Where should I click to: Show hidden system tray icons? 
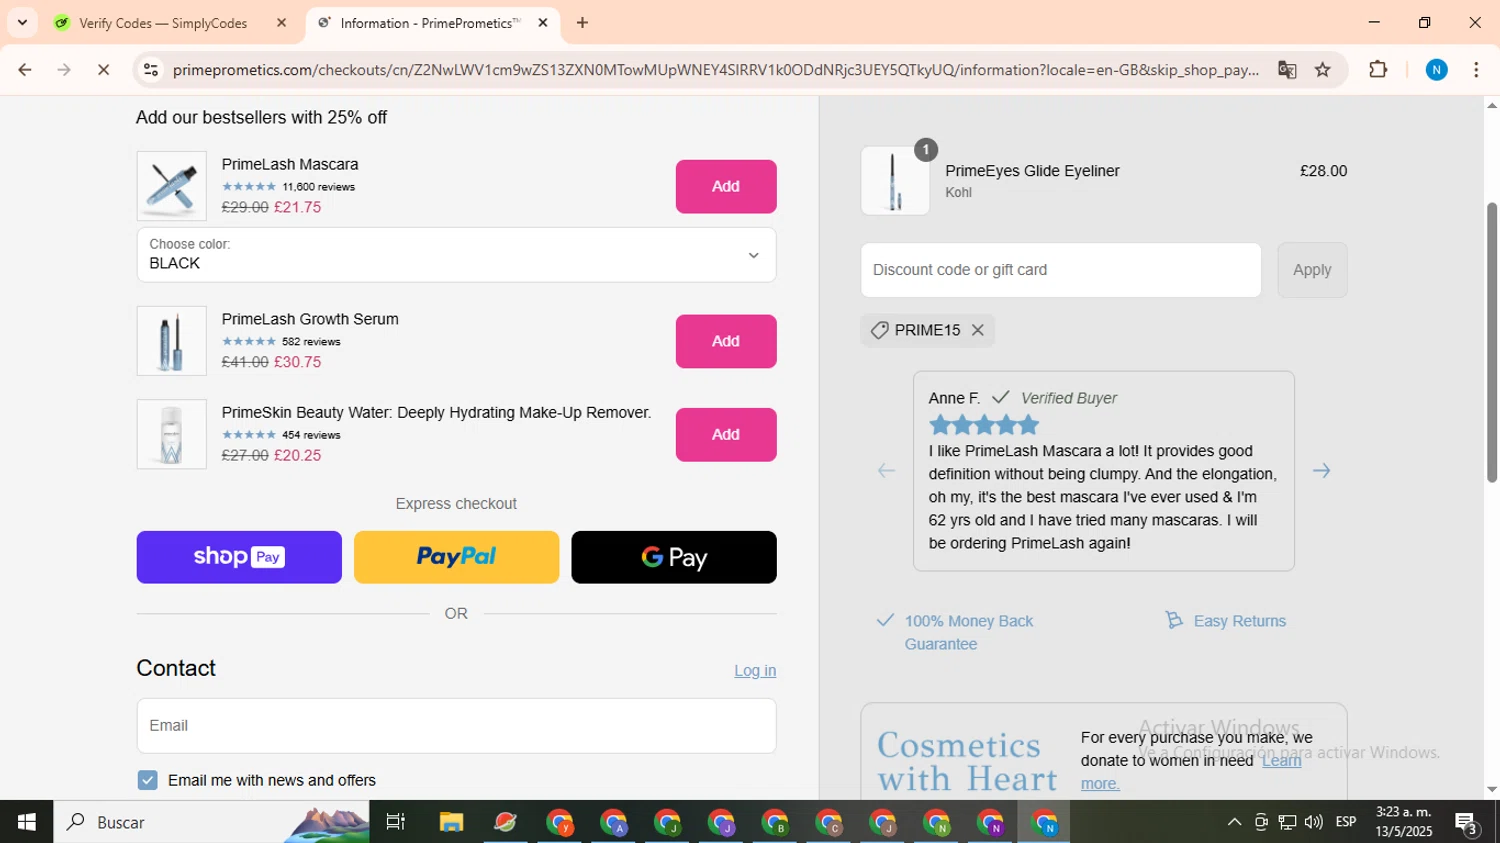[x=1234, y=822]
